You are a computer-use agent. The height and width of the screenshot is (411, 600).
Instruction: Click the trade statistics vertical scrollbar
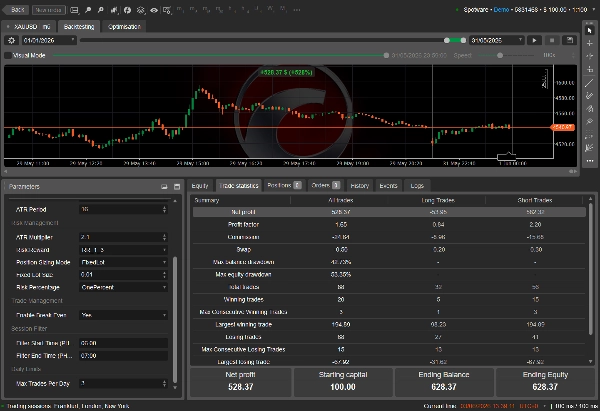point(590,268)
